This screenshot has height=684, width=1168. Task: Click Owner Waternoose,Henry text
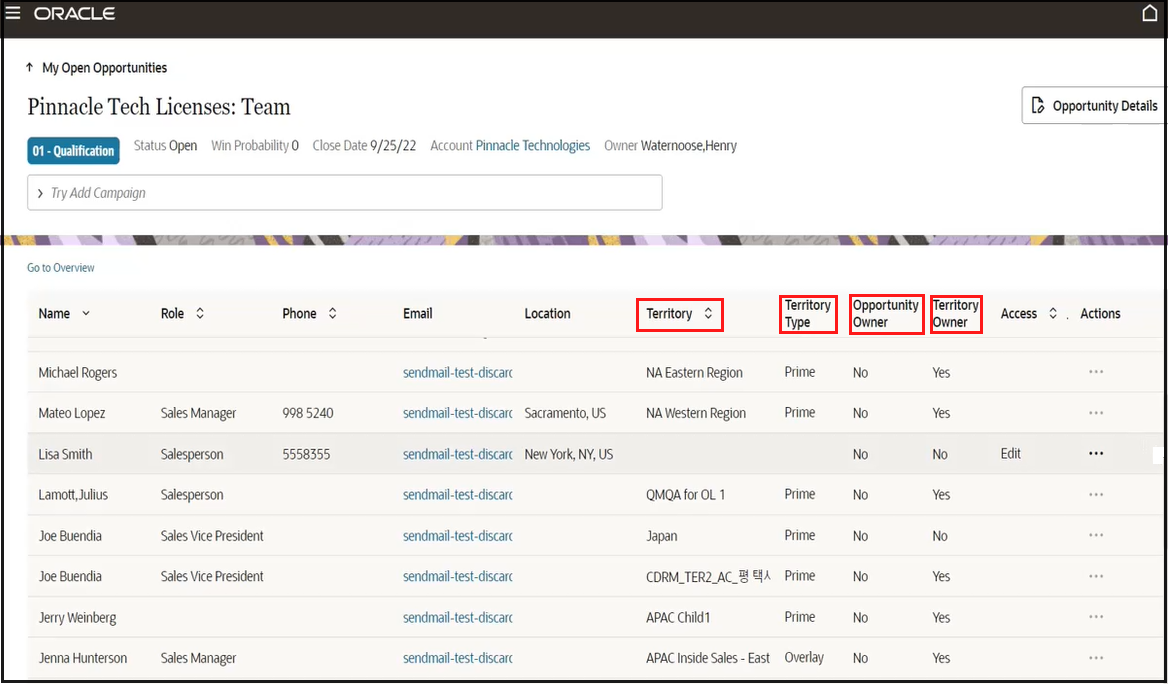point(670,145)
